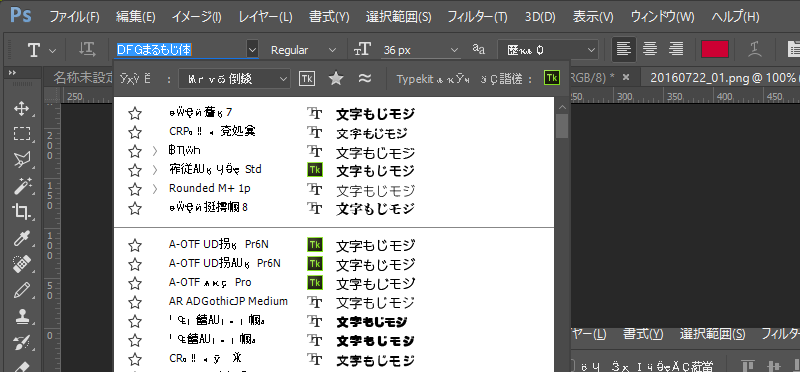The height and width of the screenshot is (372, 800).
Task: Switch to the 20160722_01.png document tab
Action: pos(719,77)
